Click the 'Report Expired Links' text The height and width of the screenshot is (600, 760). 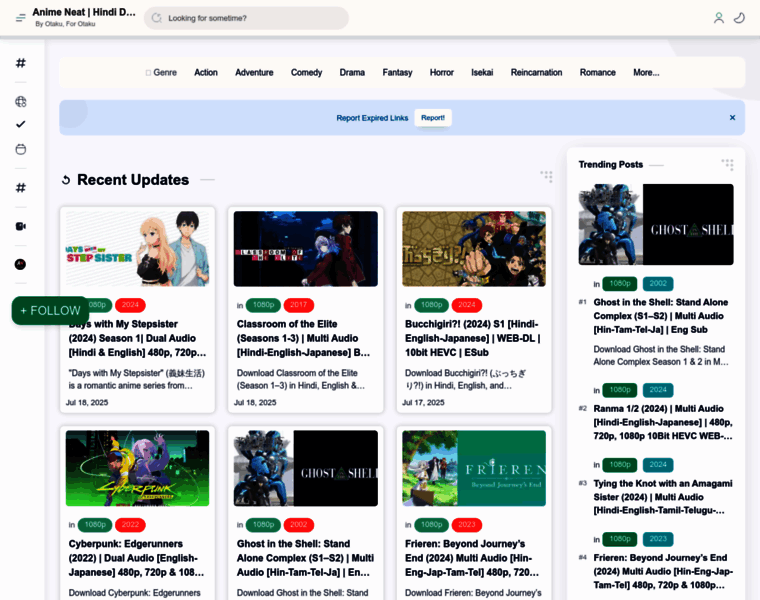click(372, 118)
